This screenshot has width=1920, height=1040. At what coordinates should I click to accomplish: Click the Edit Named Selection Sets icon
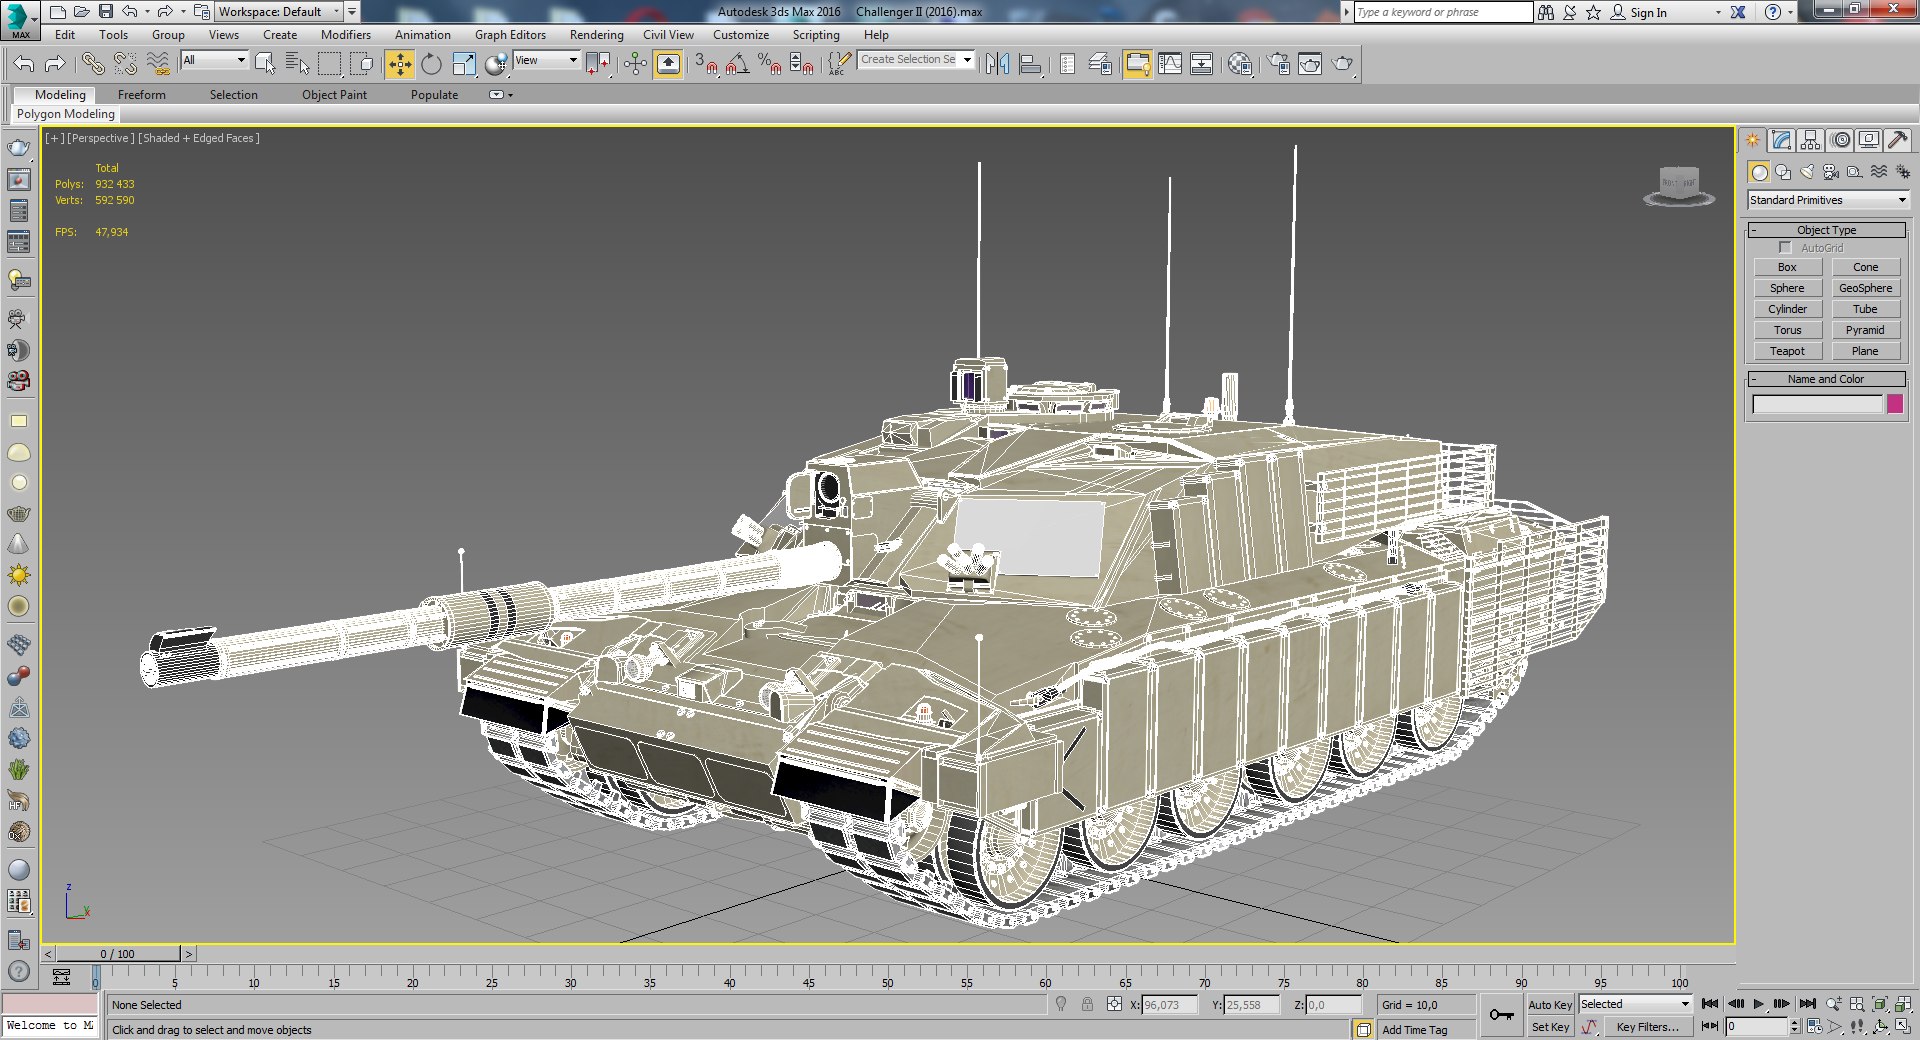click(839, 64)
